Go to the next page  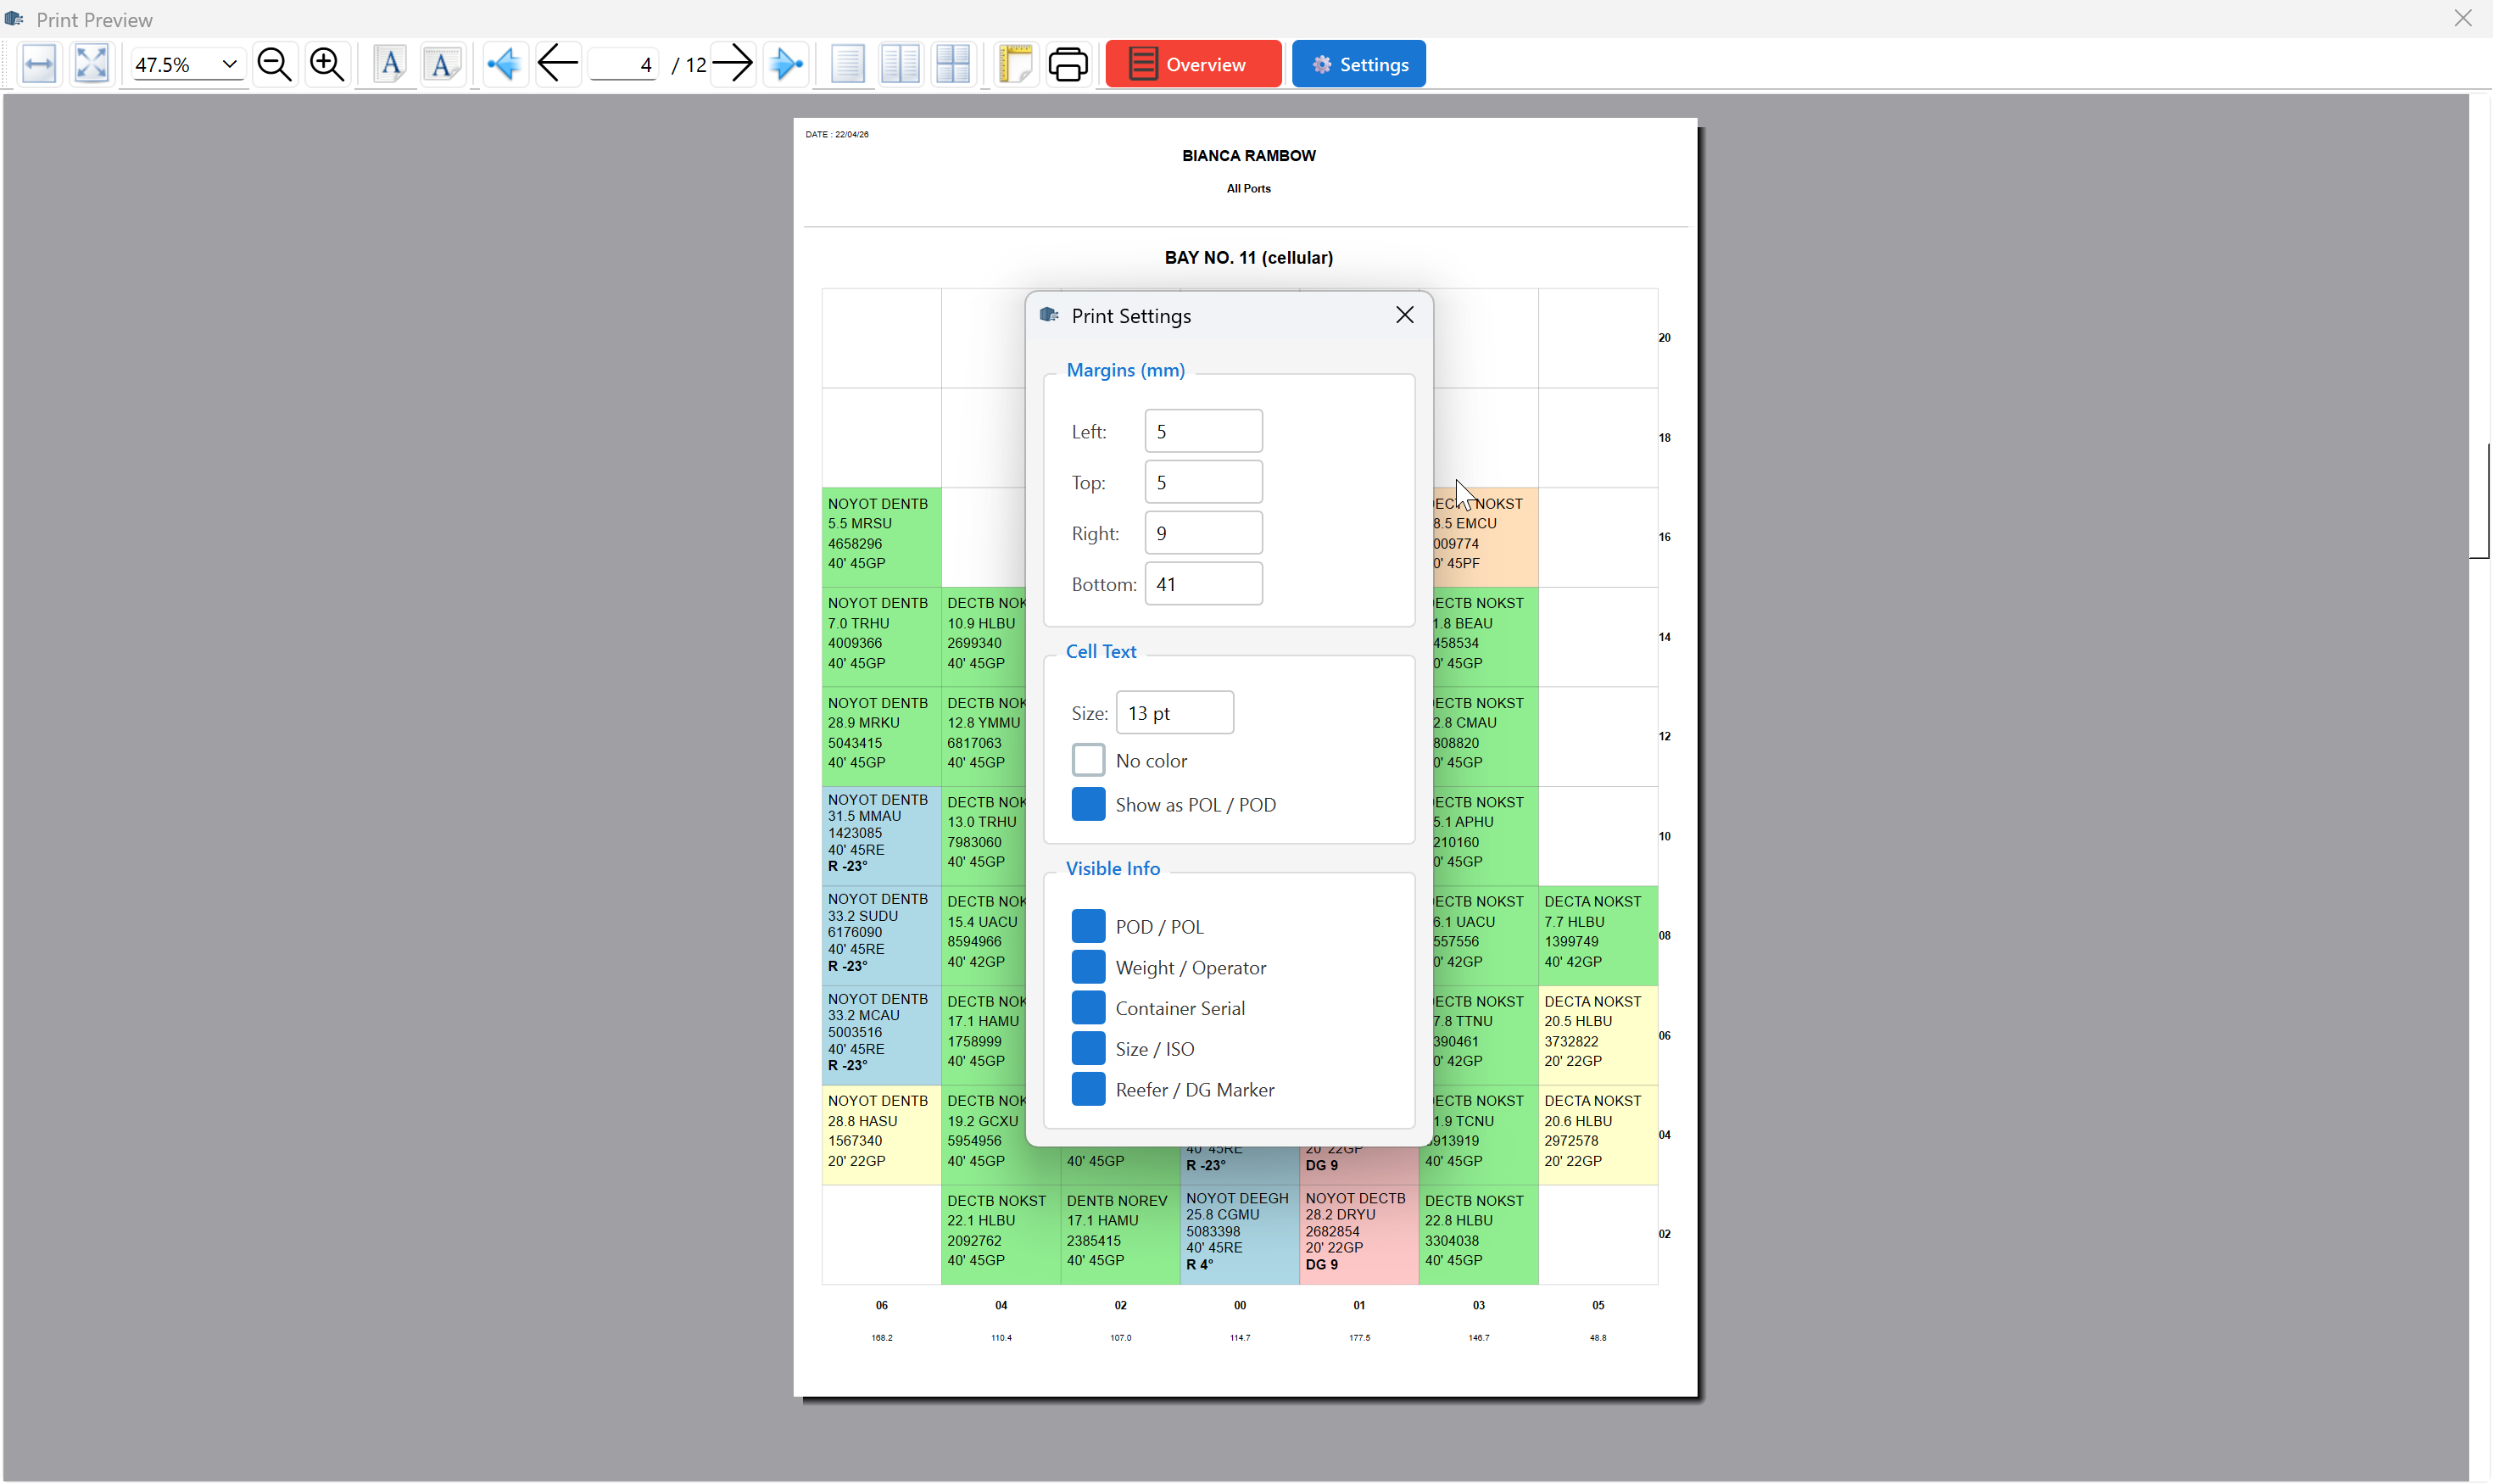(734, 65)
